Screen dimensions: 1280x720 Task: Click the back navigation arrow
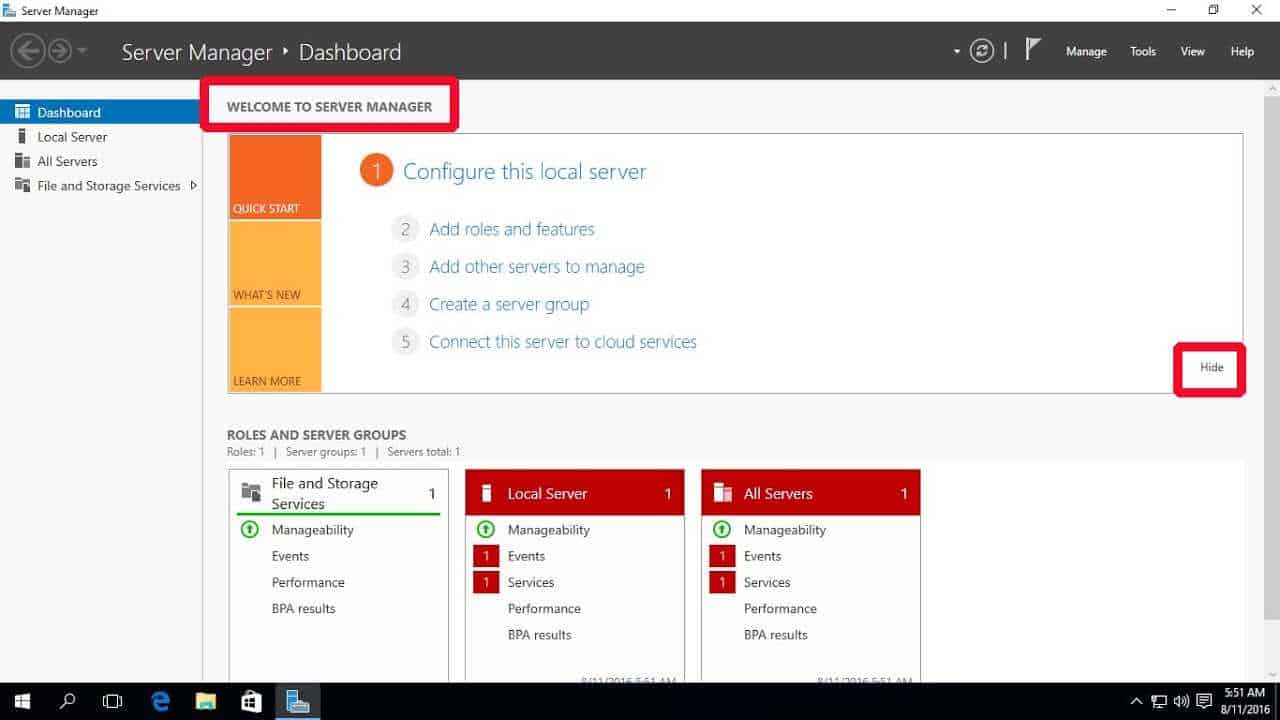(x=28, y=51)
